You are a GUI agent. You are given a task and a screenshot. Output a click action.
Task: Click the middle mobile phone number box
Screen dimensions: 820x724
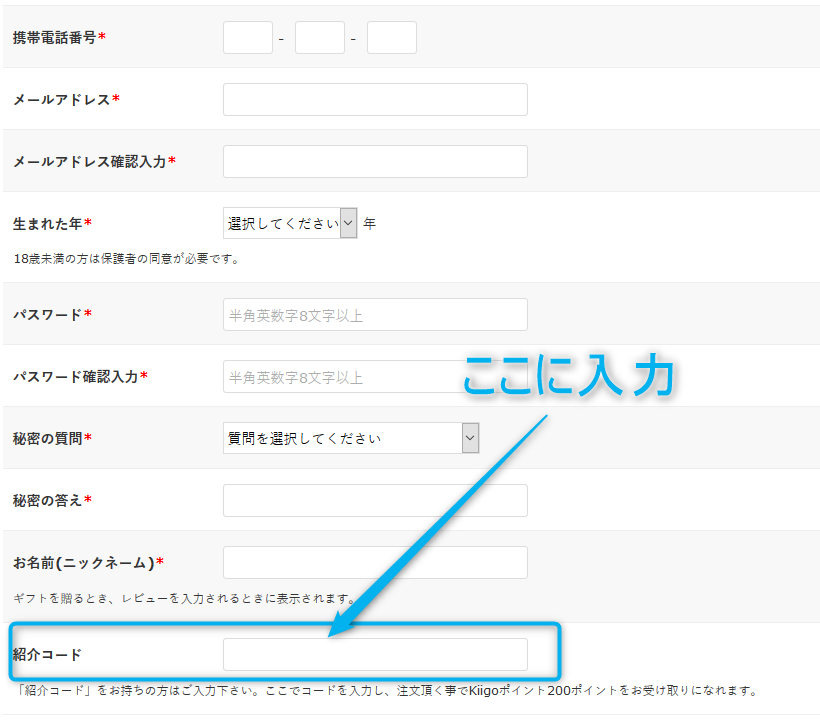click(x=319, y=37)
